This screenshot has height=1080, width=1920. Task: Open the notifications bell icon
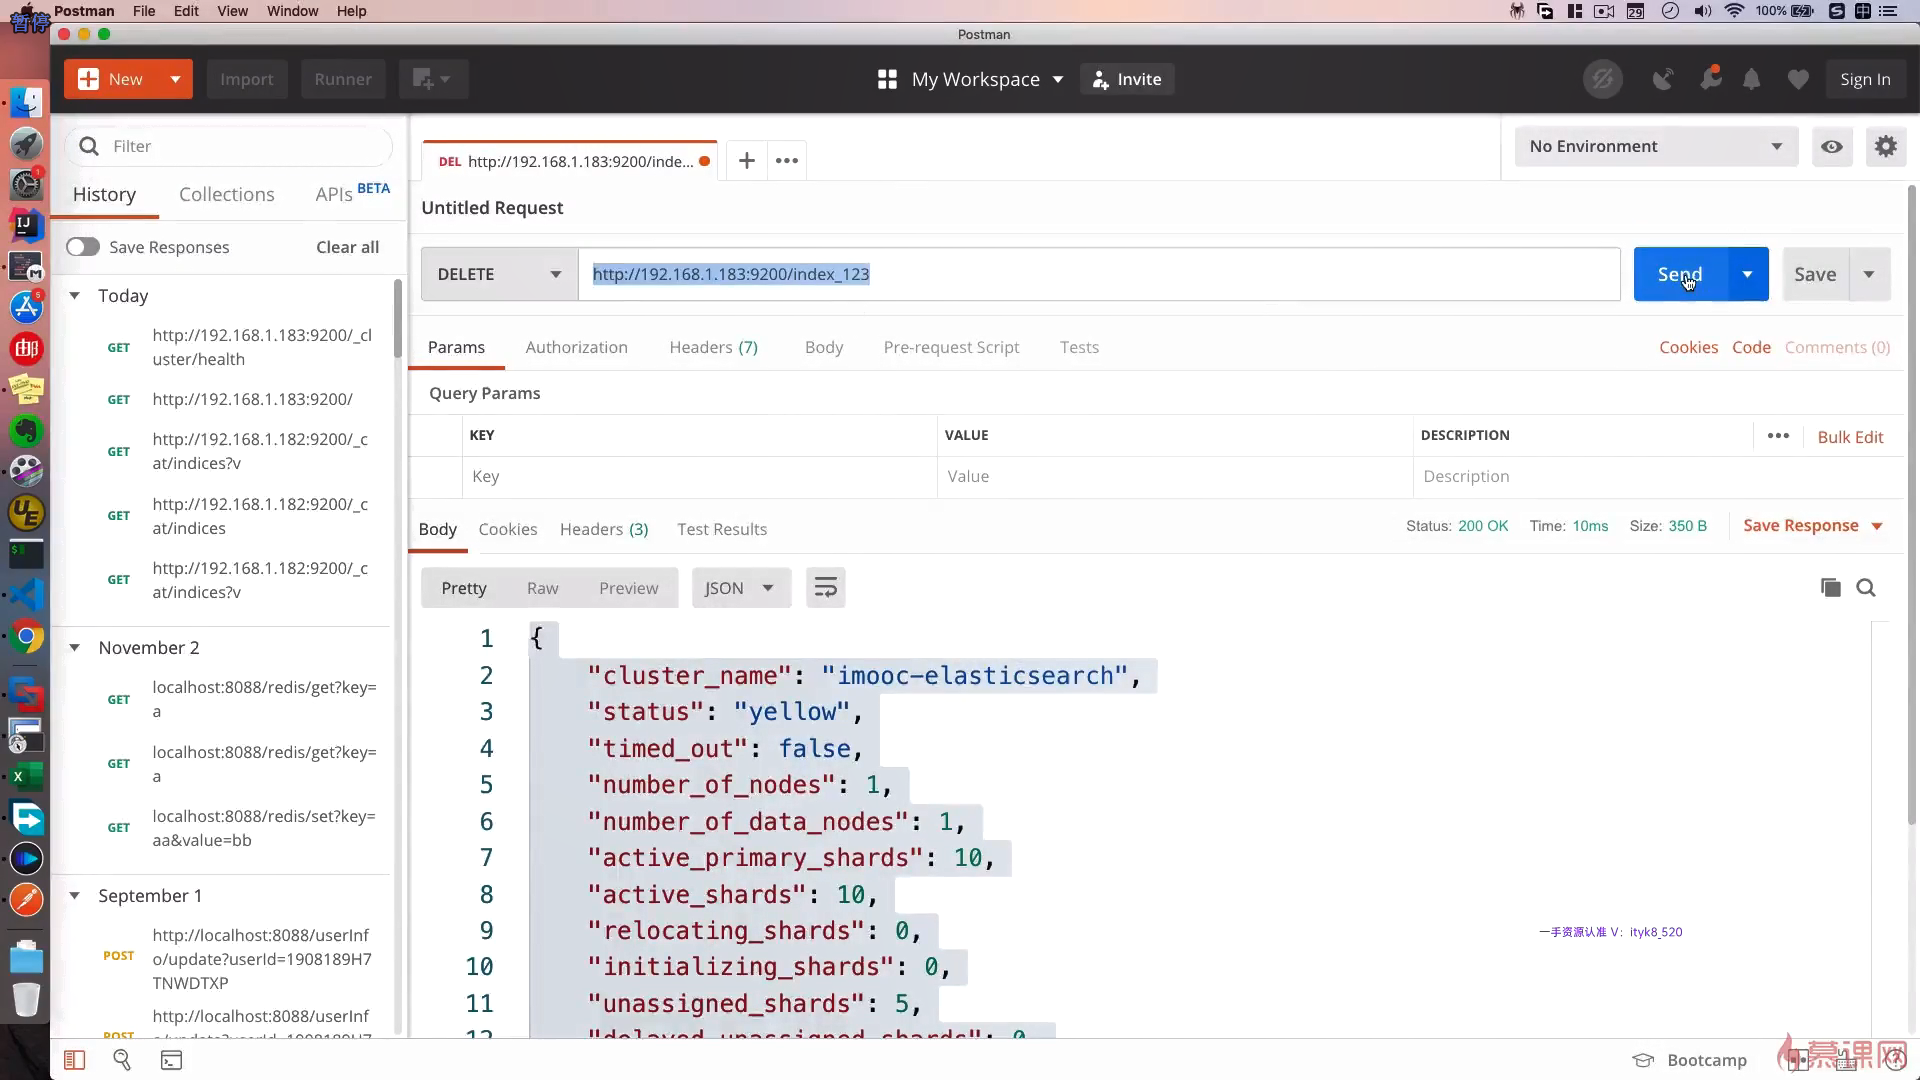coord(1751,80)
